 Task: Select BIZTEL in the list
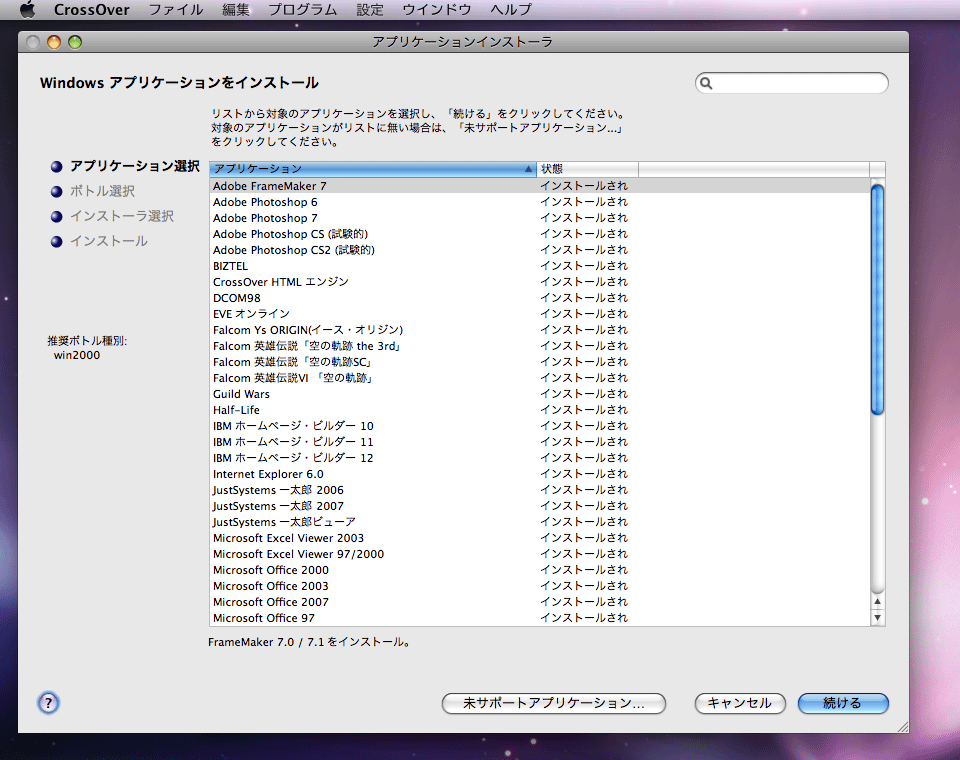539,266
